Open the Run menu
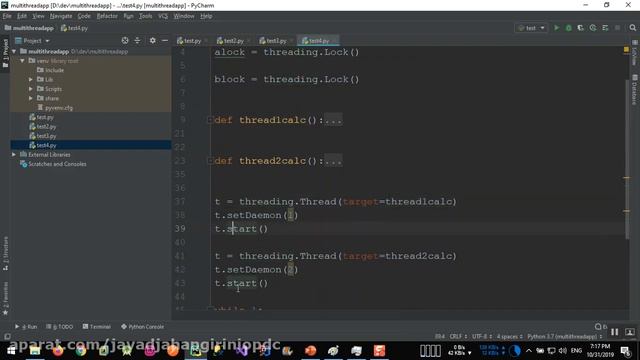The height and width of the screenshot is (360, 640). pyautogui.click(x=128, y=16)
